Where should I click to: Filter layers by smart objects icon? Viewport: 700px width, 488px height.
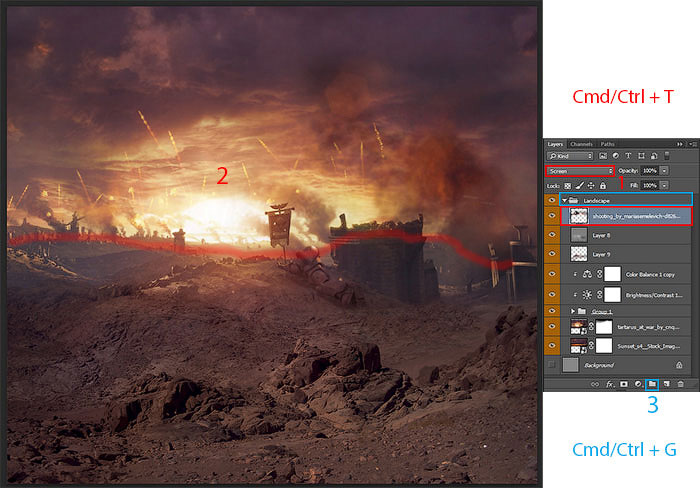pyautogui.click(x=654, y=156)
